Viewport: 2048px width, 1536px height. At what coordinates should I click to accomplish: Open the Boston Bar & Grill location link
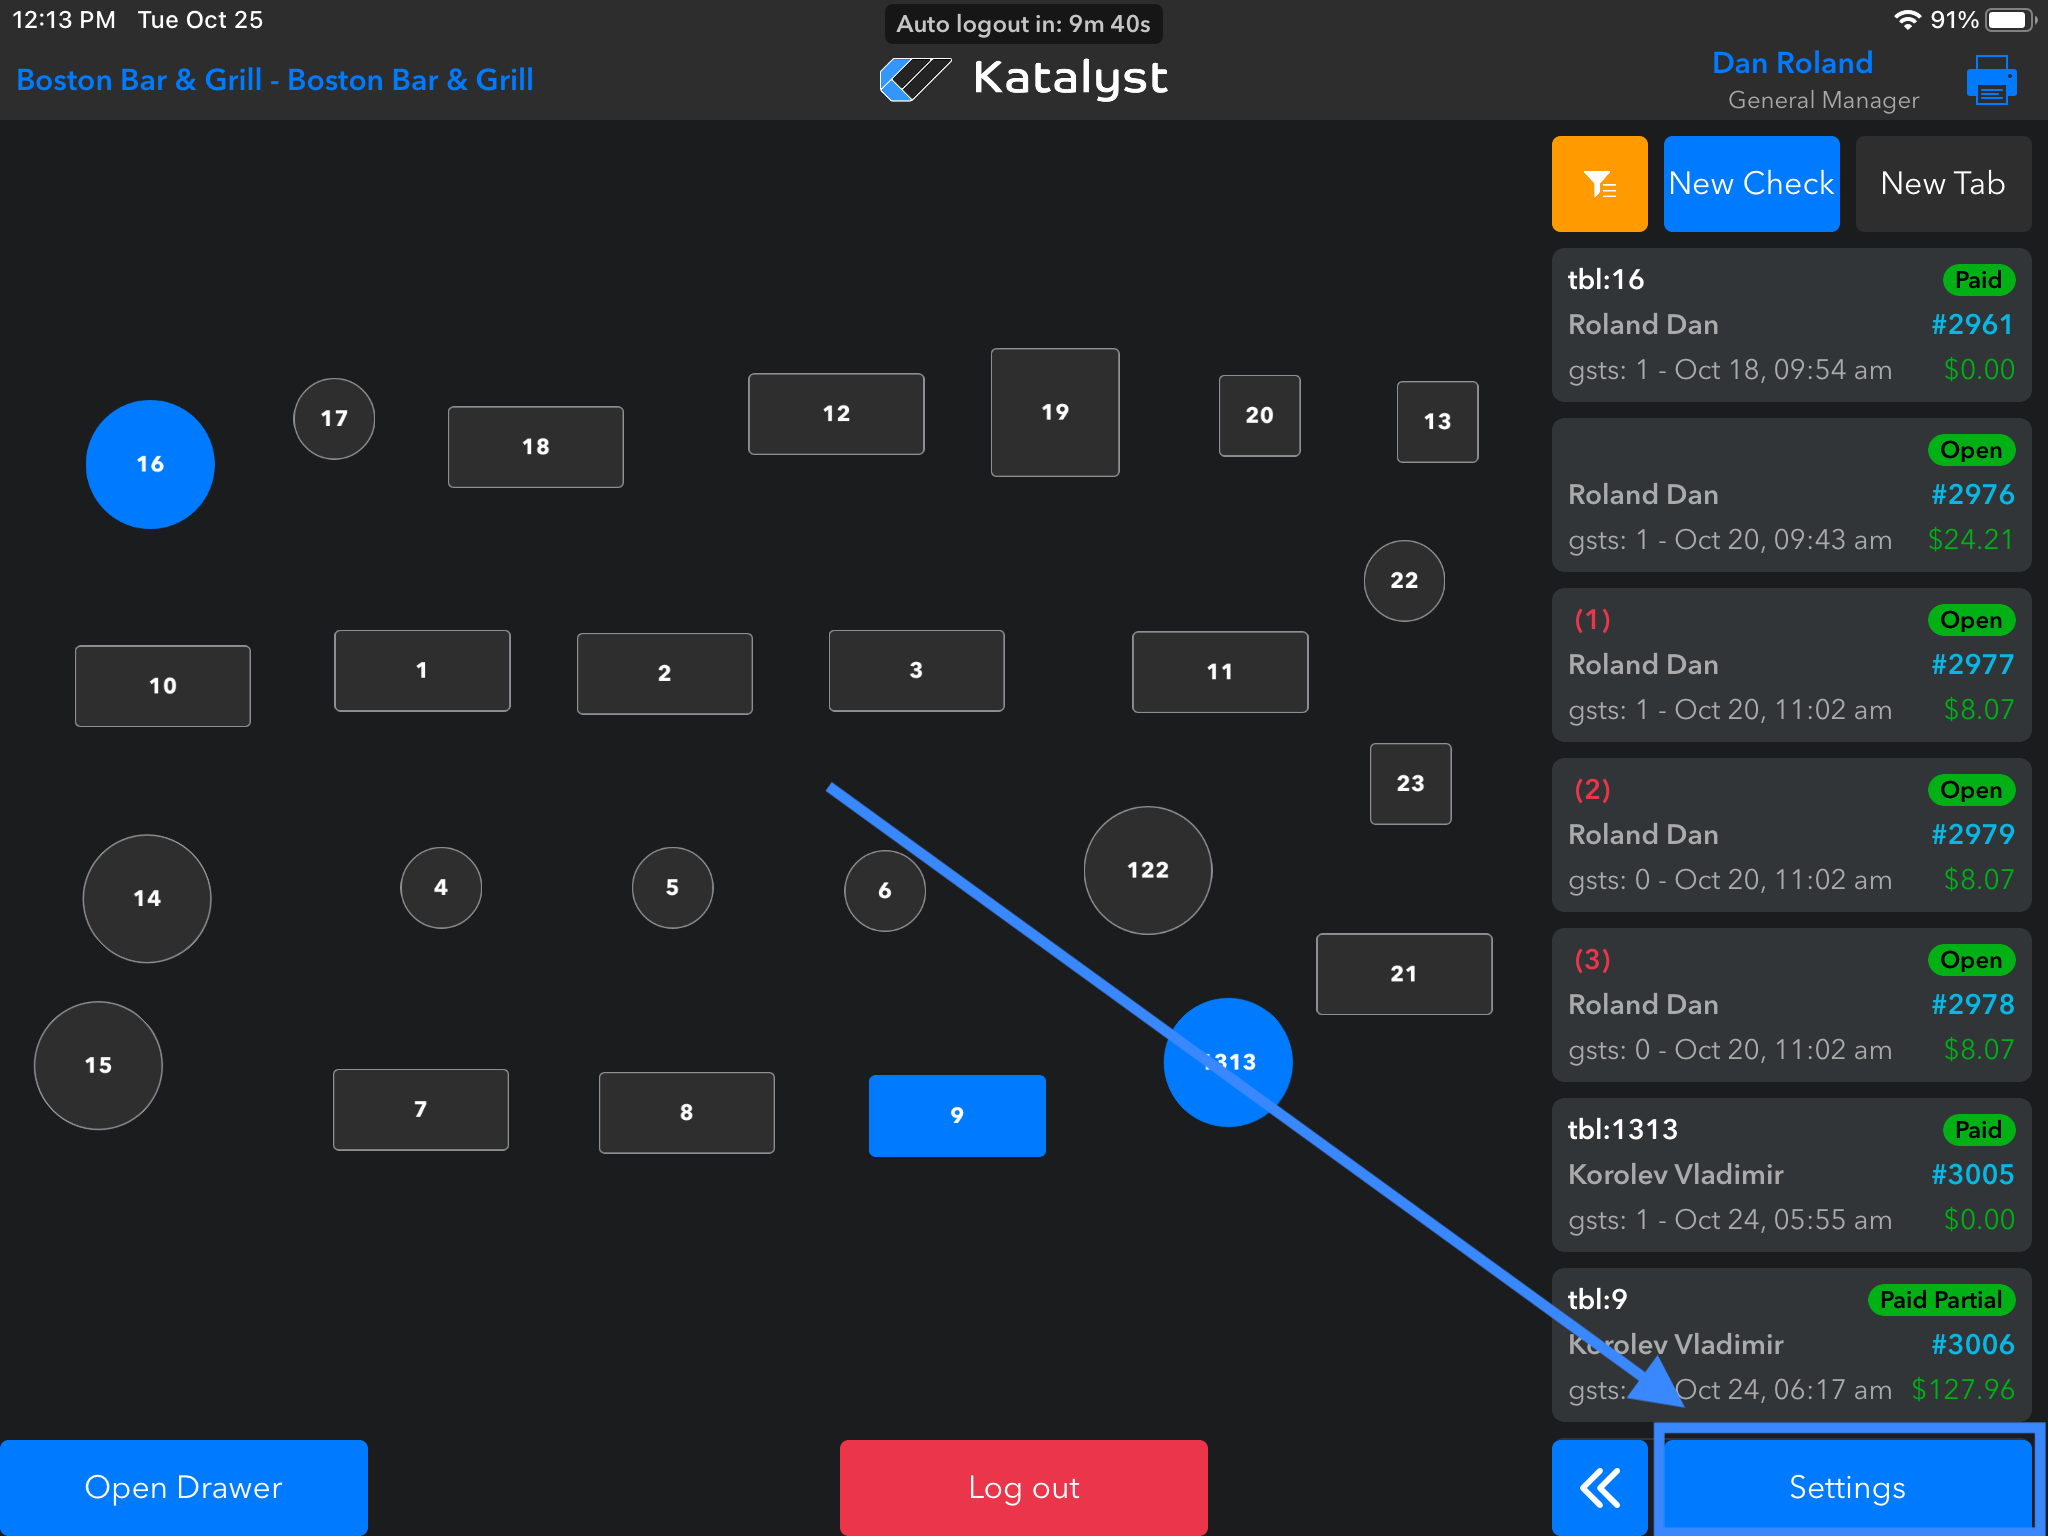pyautogui.click(x=275, y=80)
